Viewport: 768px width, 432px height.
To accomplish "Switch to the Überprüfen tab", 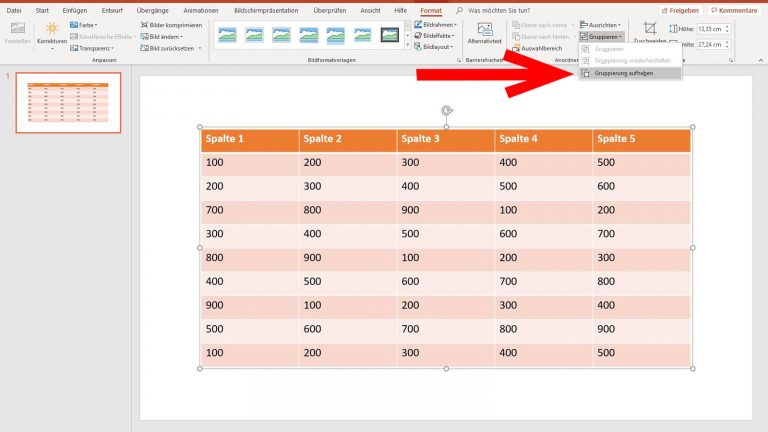I will (330, 10).
